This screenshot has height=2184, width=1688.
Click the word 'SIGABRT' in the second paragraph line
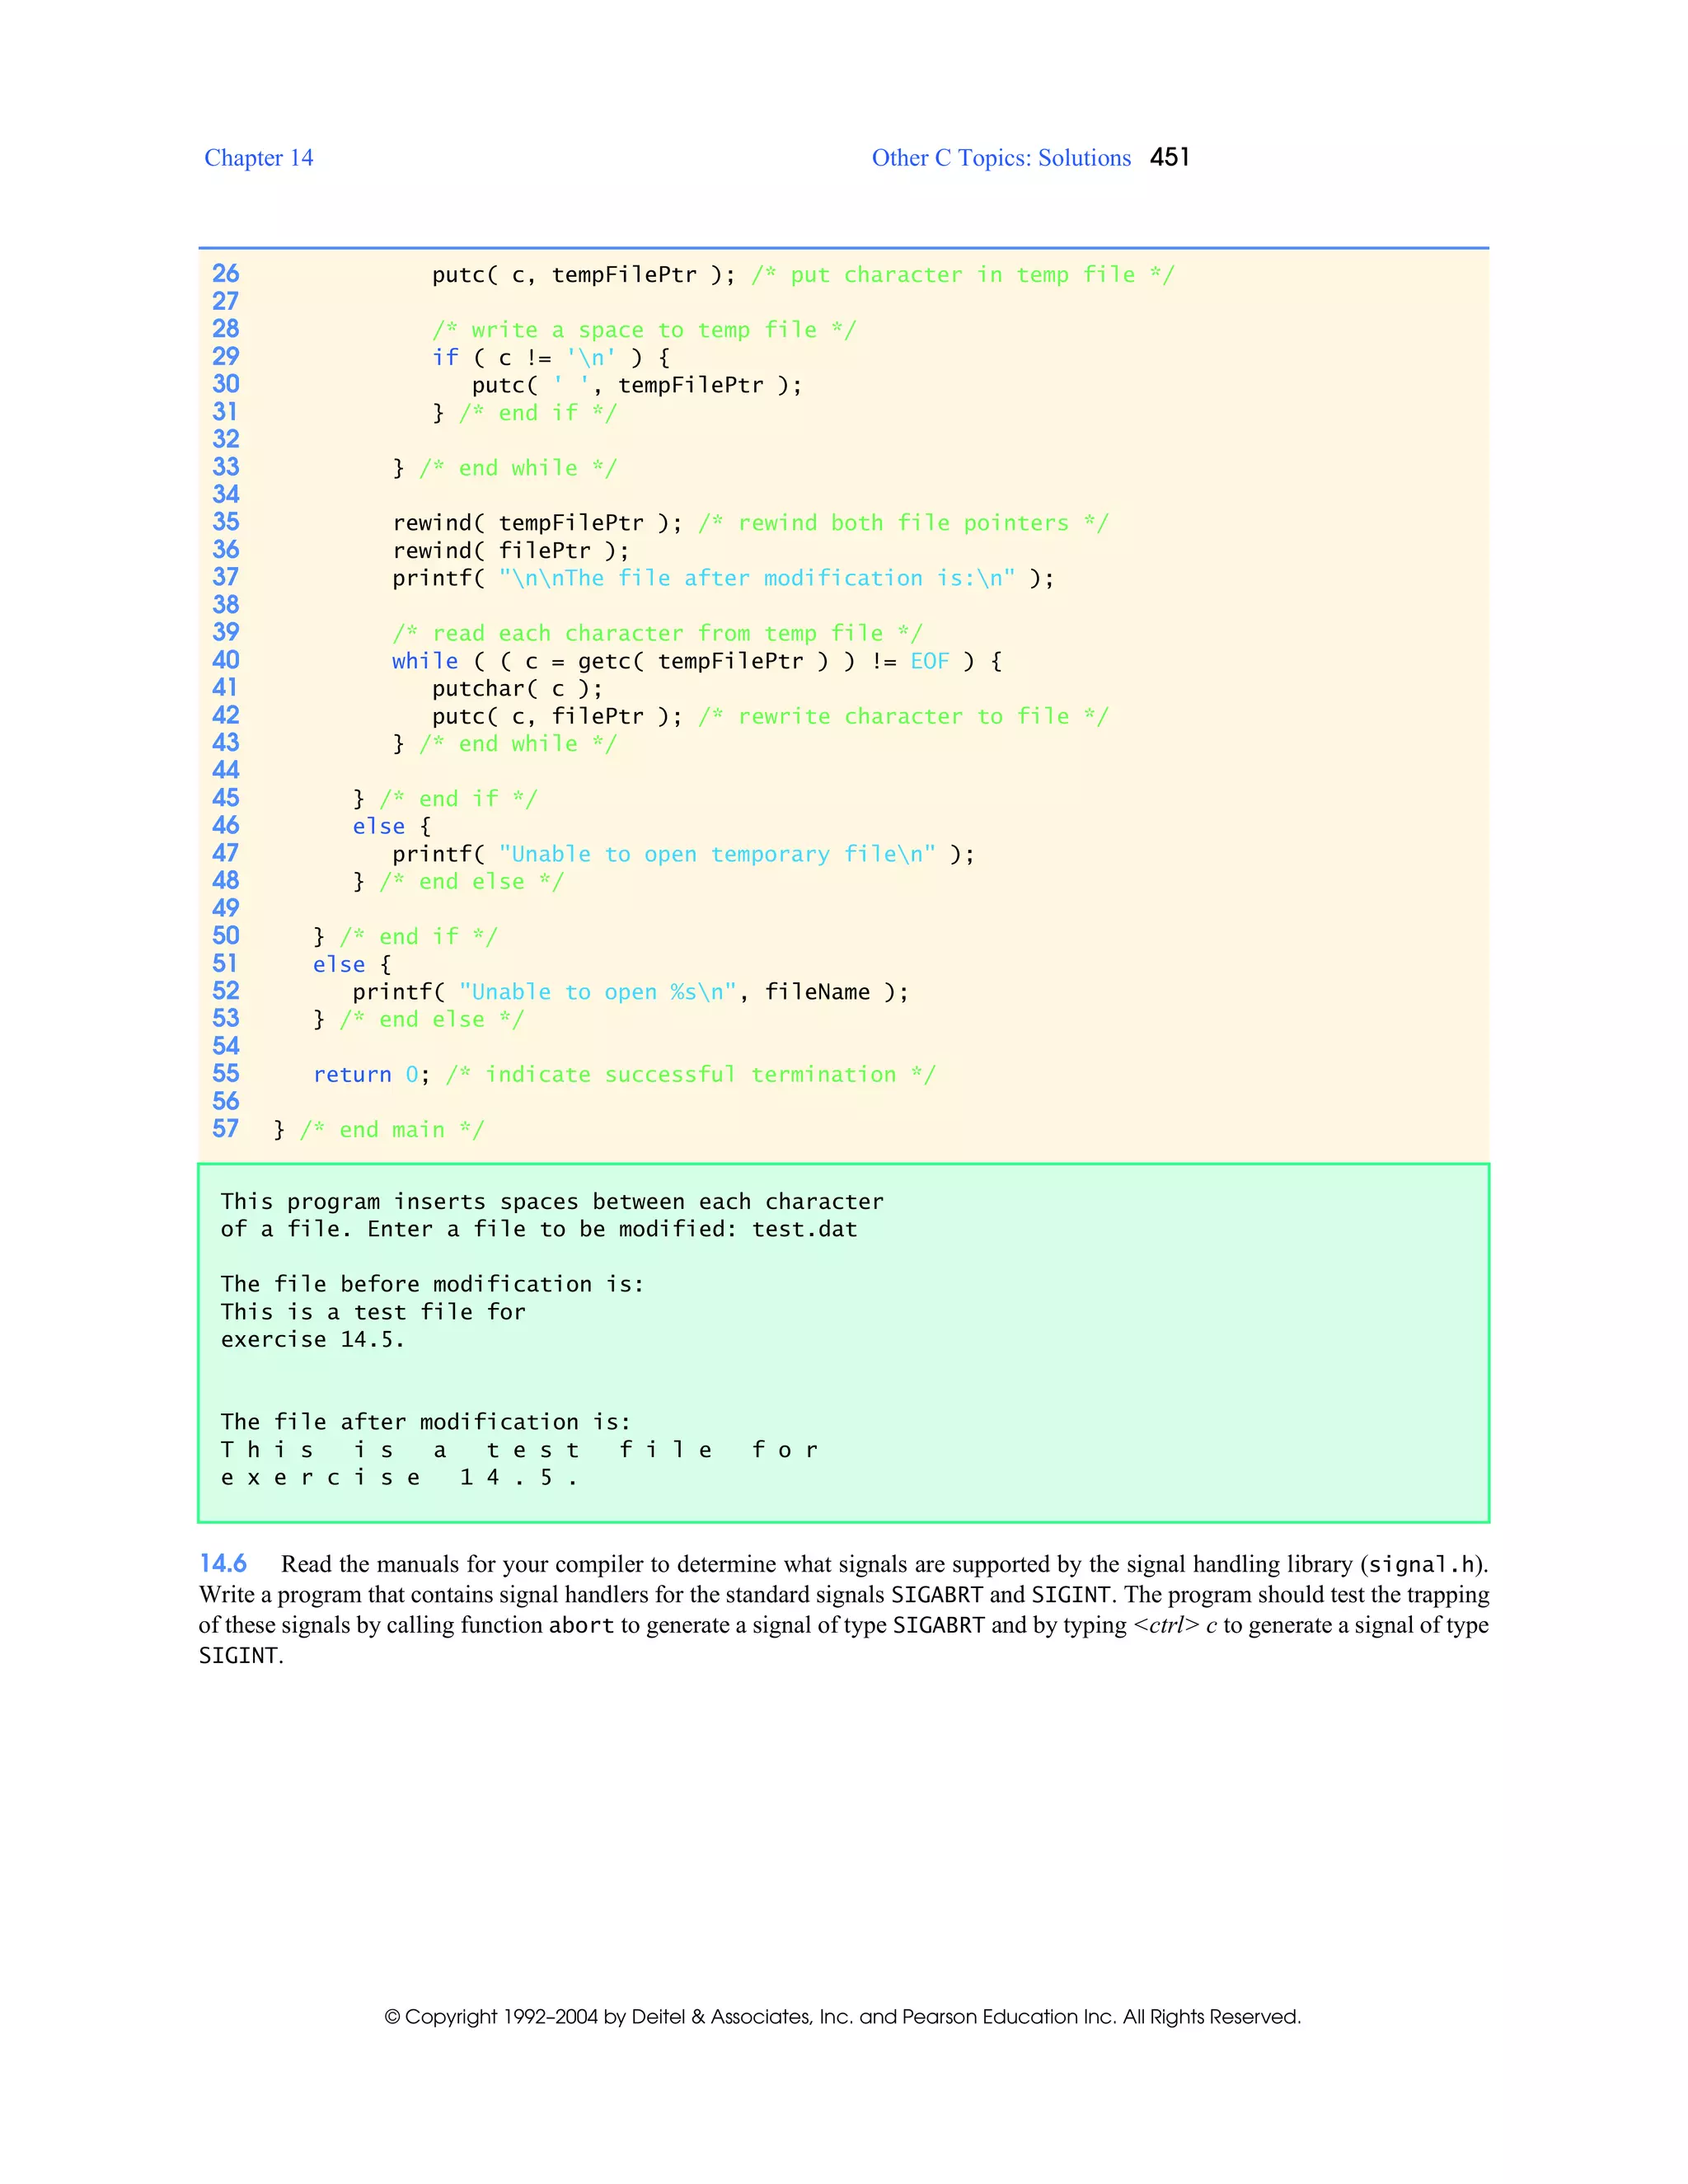tap(937, 1595)
